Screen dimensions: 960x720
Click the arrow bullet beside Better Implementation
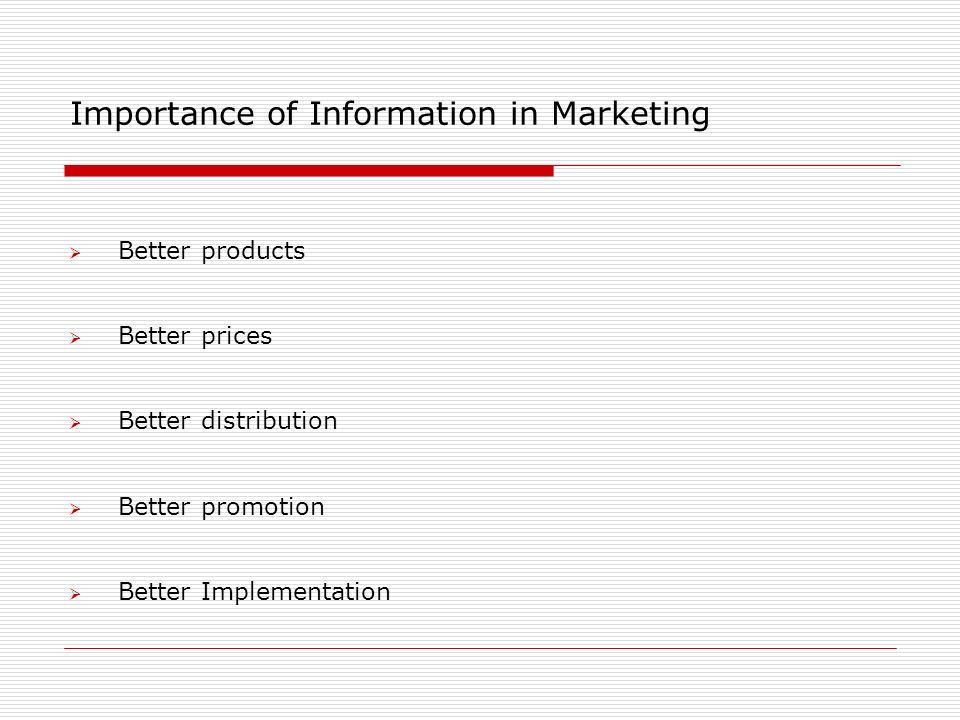coord(75,594)
